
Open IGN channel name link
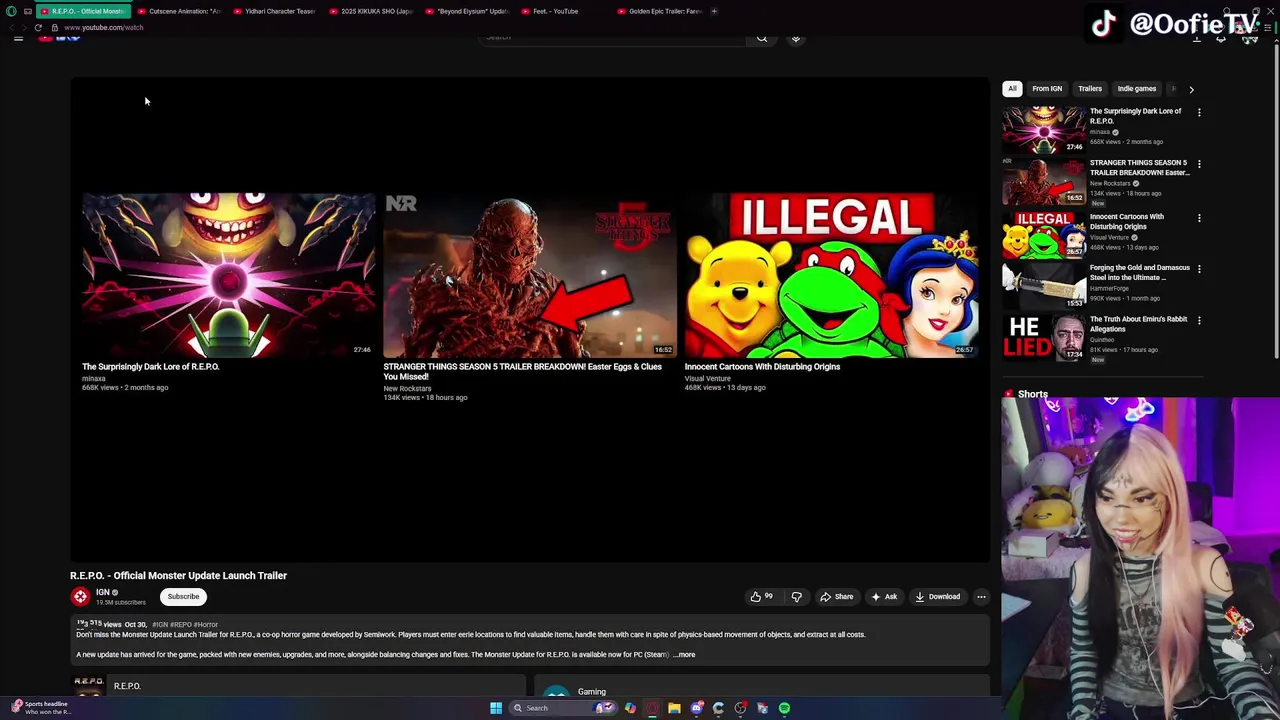(103, 592)
